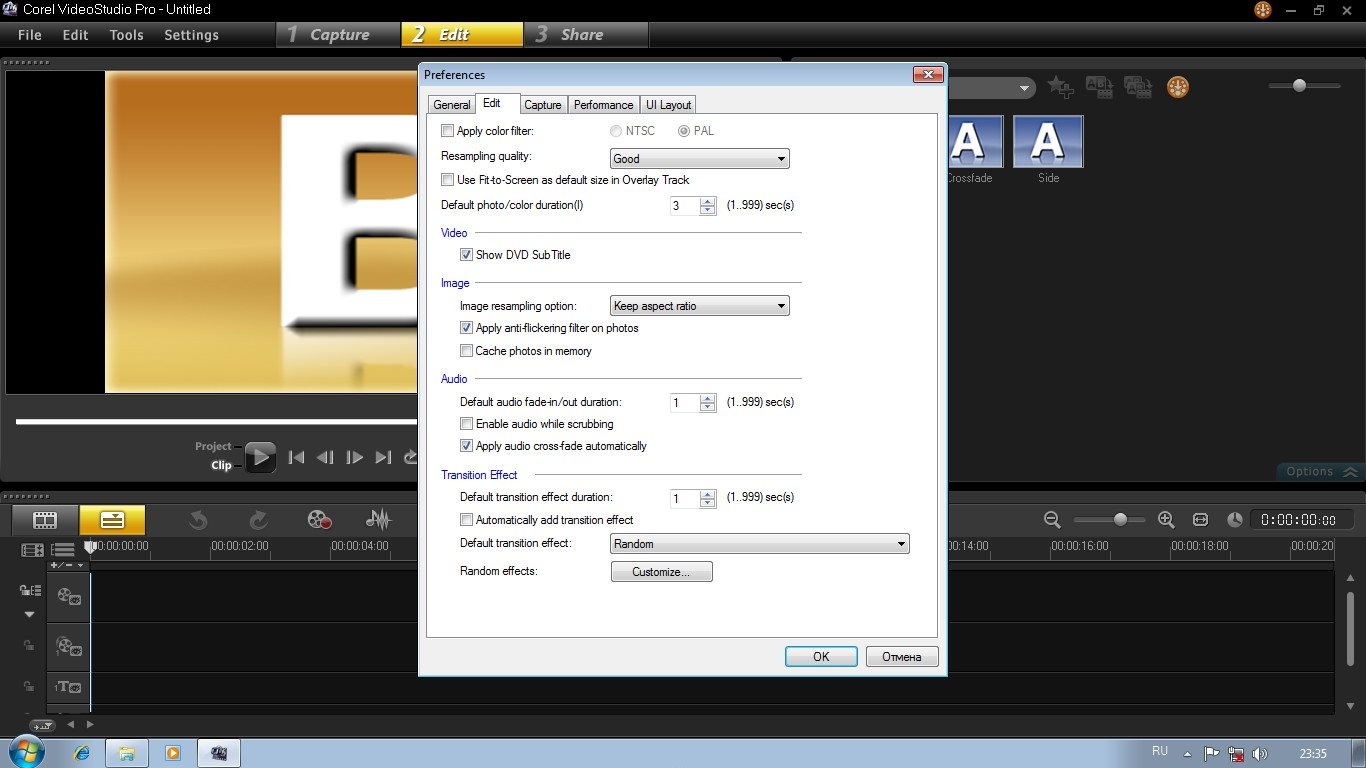Uncheck Show DVD SubTitle
Image resolution: width=1366 pixels, height=768 pixels.
coord(466,255)
